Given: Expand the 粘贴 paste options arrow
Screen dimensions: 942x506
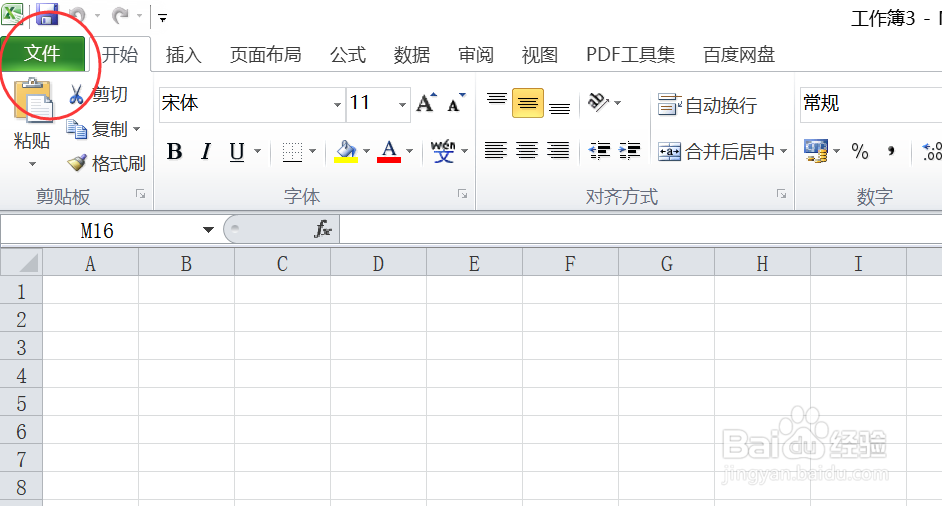Looking at the screenshot, I should tap(32, 164).
